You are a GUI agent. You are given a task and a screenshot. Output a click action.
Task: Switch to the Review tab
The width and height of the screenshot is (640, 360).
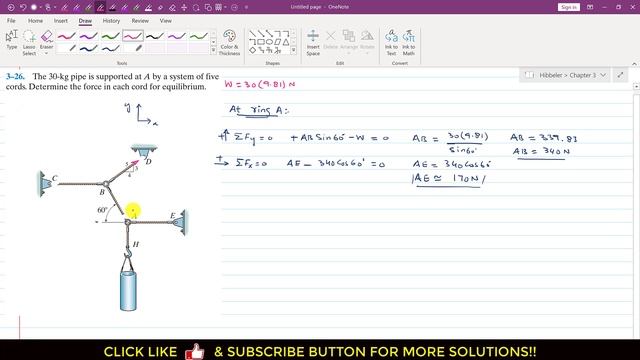tap(140, 21)
